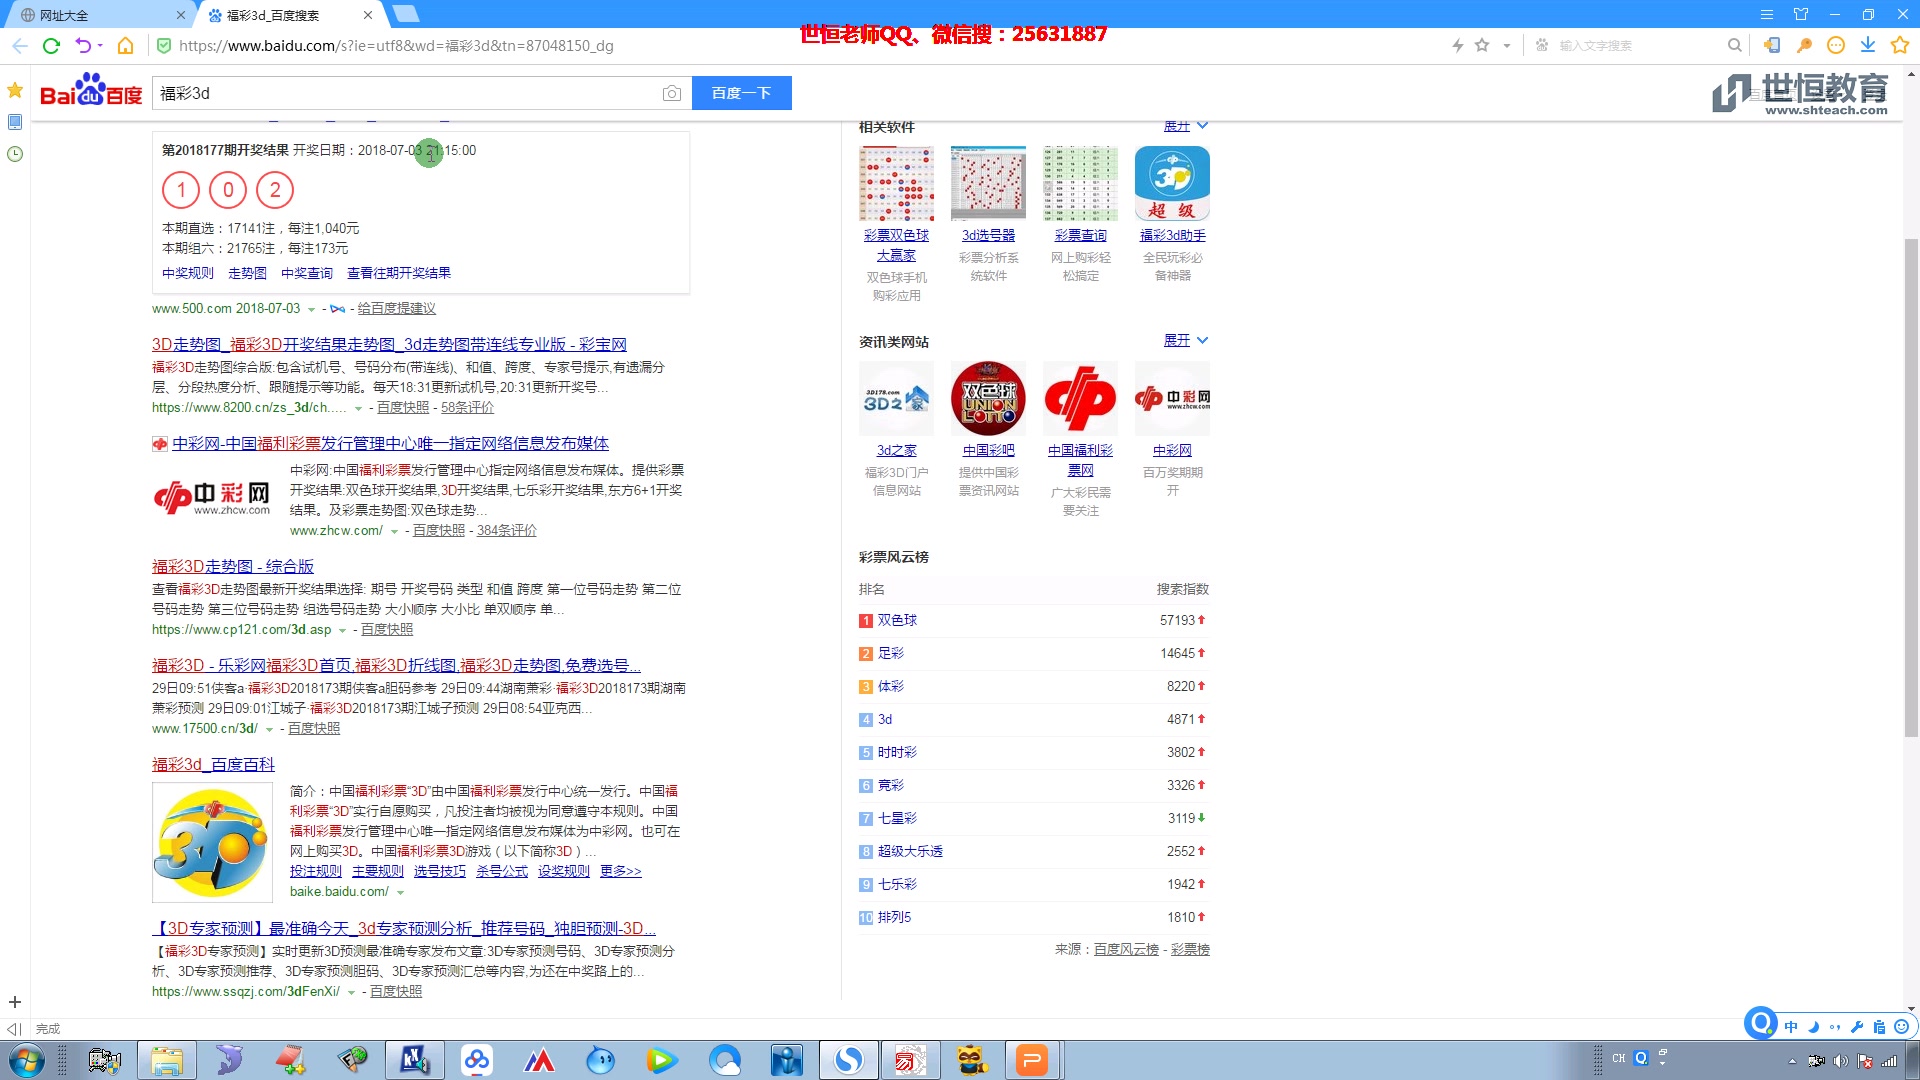Open sidebar history clock icon
This screenshot has height=1080, width=1920.
(15, 154)
